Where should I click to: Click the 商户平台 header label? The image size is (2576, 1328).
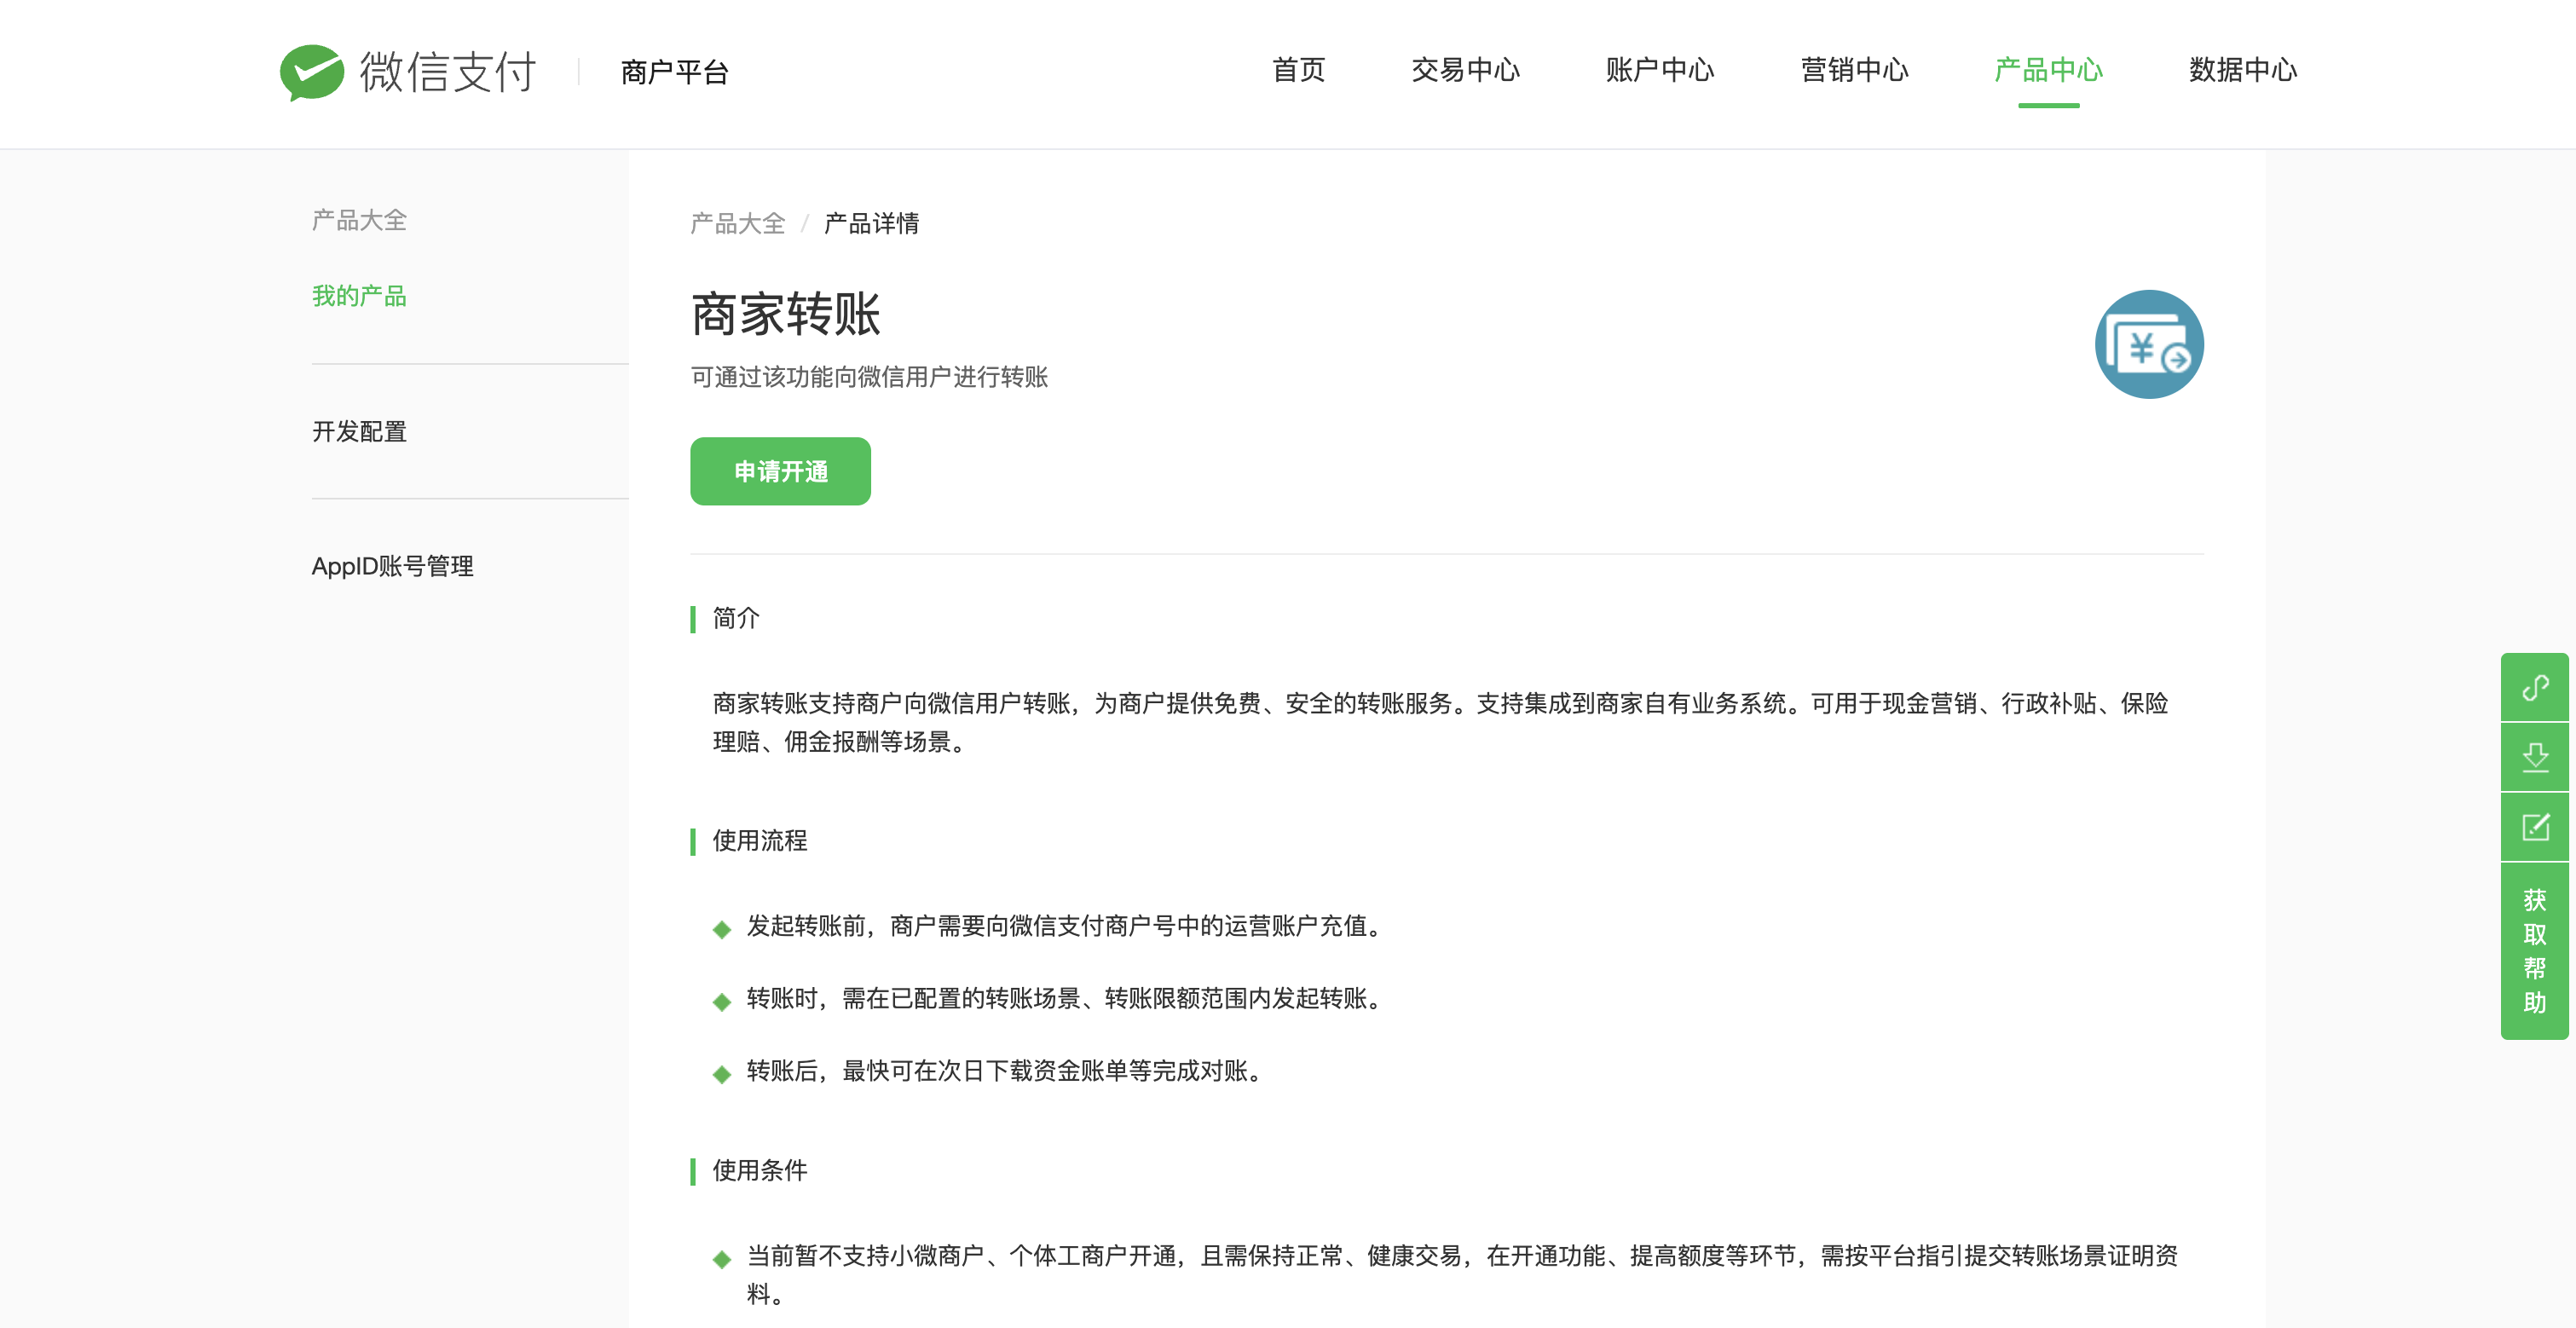pyautogui.click(x=674, y=72)
